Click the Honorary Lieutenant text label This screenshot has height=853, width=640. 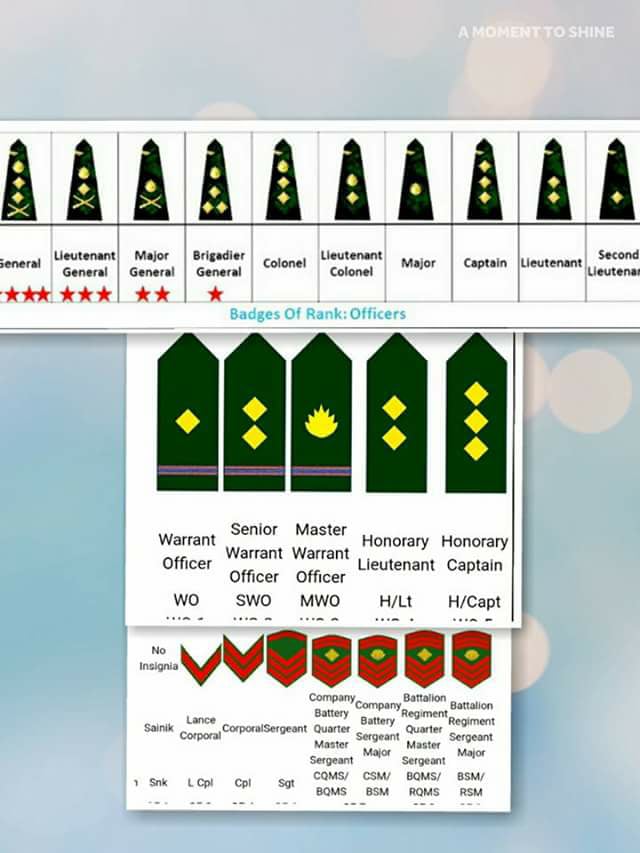[396, 553]
